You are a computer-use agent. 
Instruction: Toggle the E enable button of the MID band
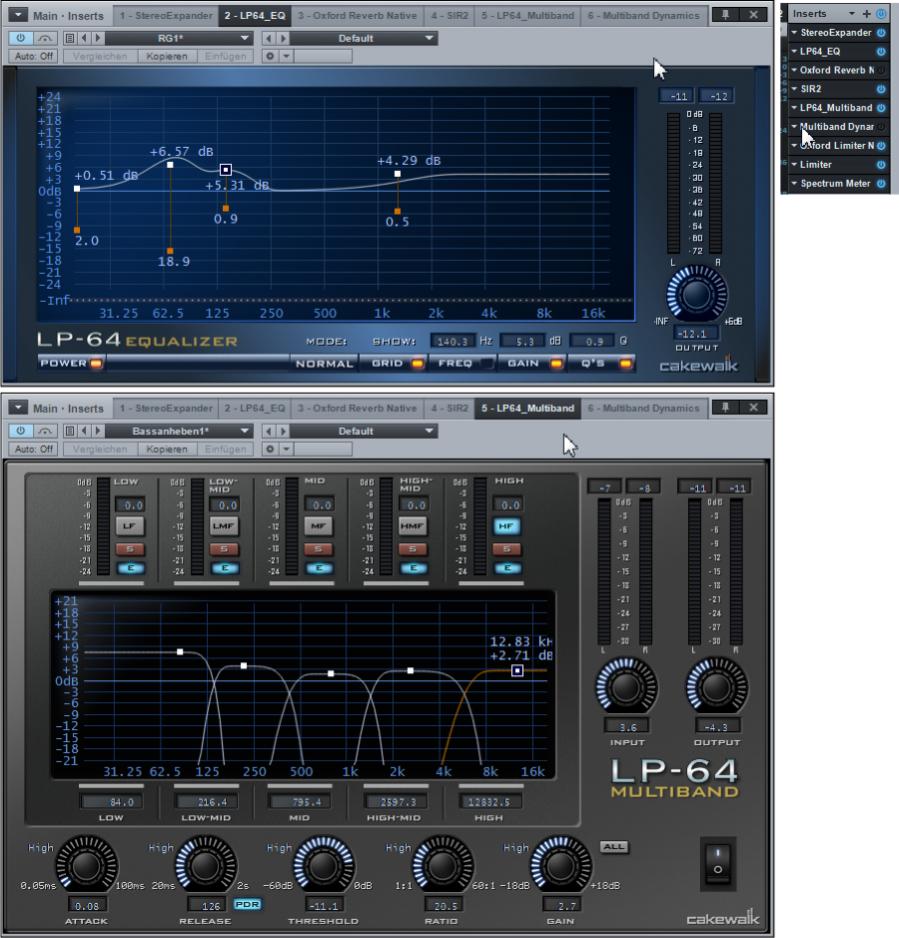pos(318,568)
